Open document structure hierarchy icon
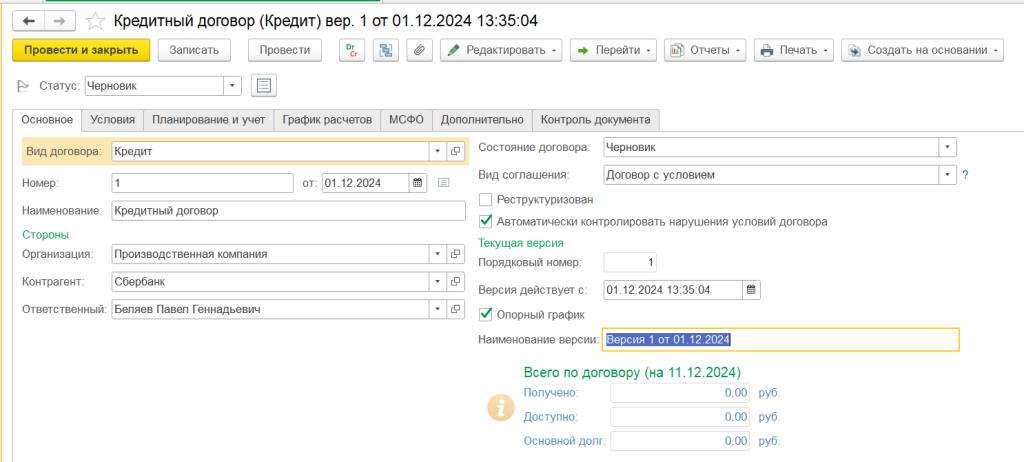 pyautogui.click(x=385, y=50)
